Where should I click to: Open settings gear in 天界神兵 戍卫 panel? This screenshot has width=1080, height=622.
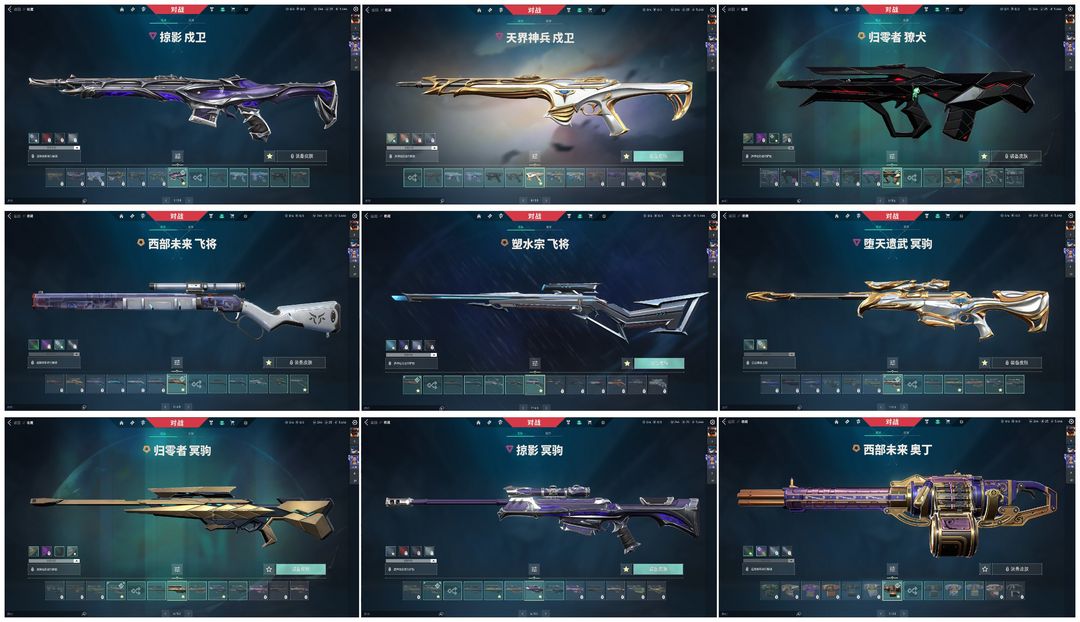tap(713, 10)
